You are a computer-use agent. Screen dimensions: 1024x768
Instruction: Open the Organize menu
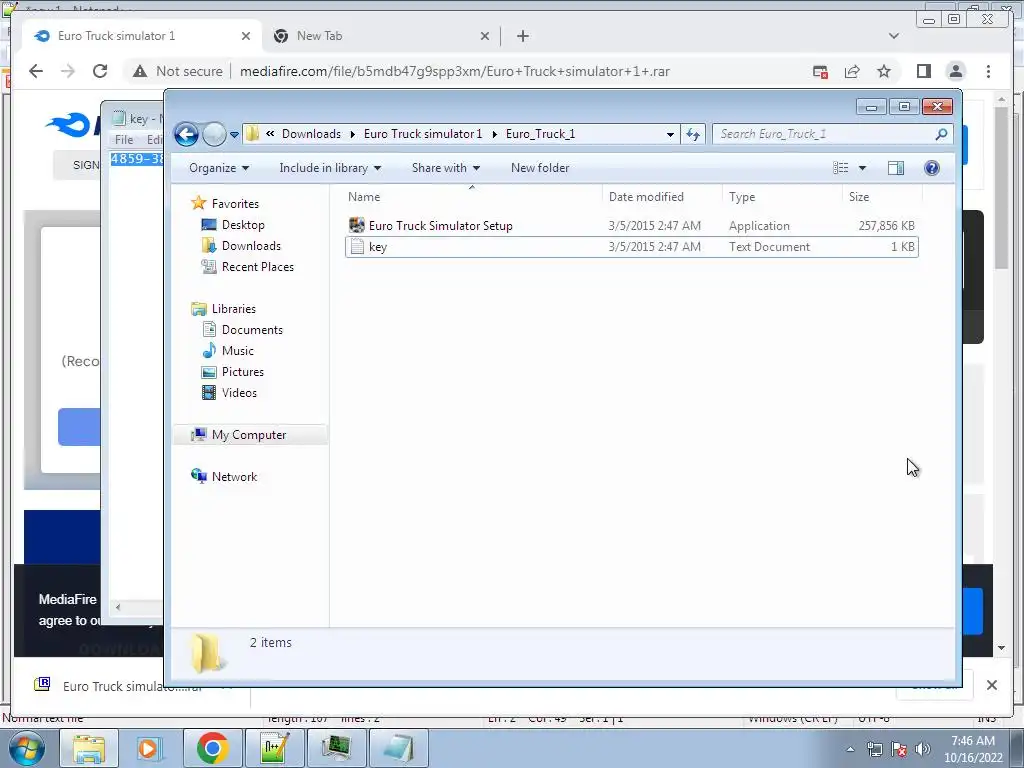tap(219, 168)
